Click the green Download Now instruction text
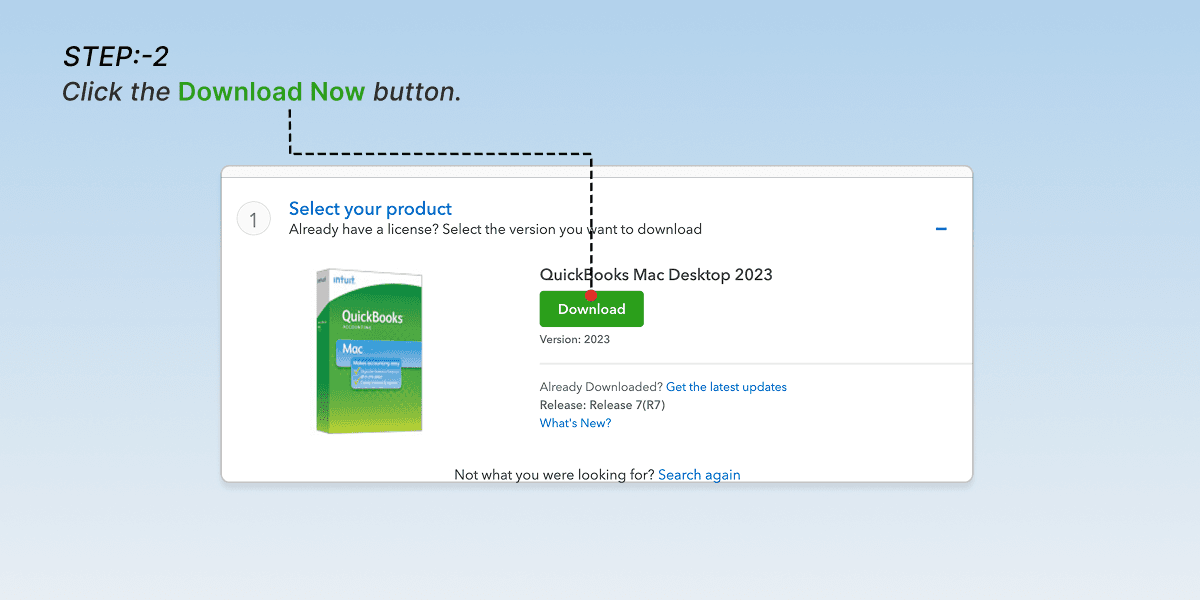This screenshot has width=1200, height=600. tap(272, 91)
